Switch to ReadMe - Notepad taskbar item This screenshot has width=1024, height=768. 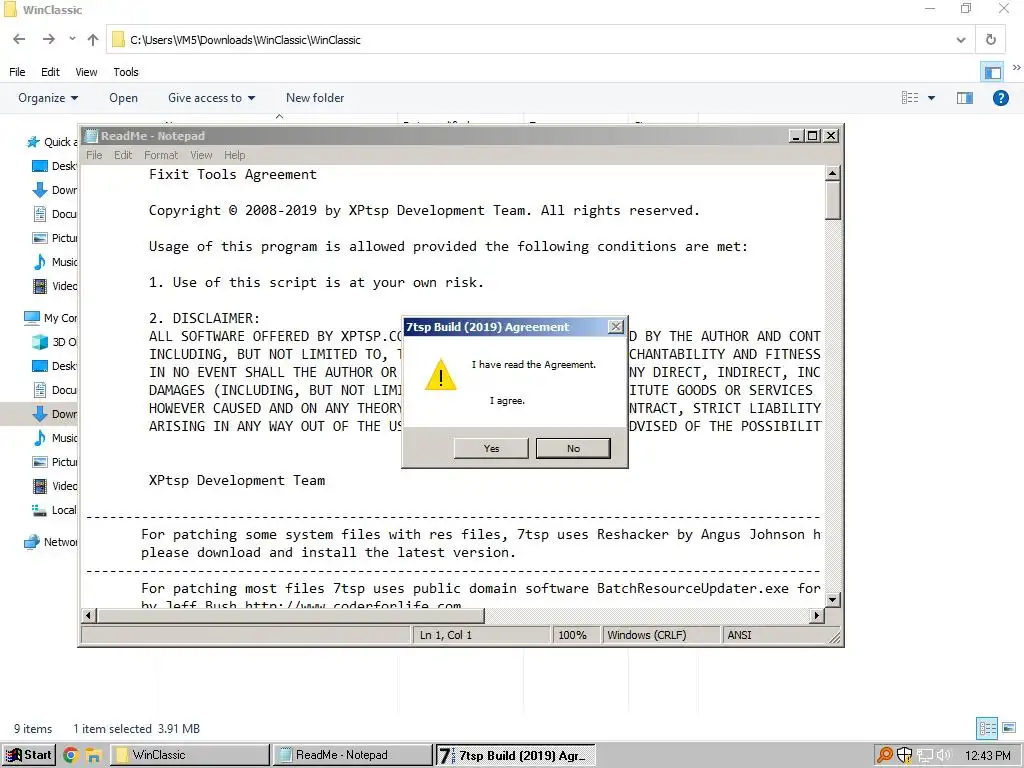(353, 755)
